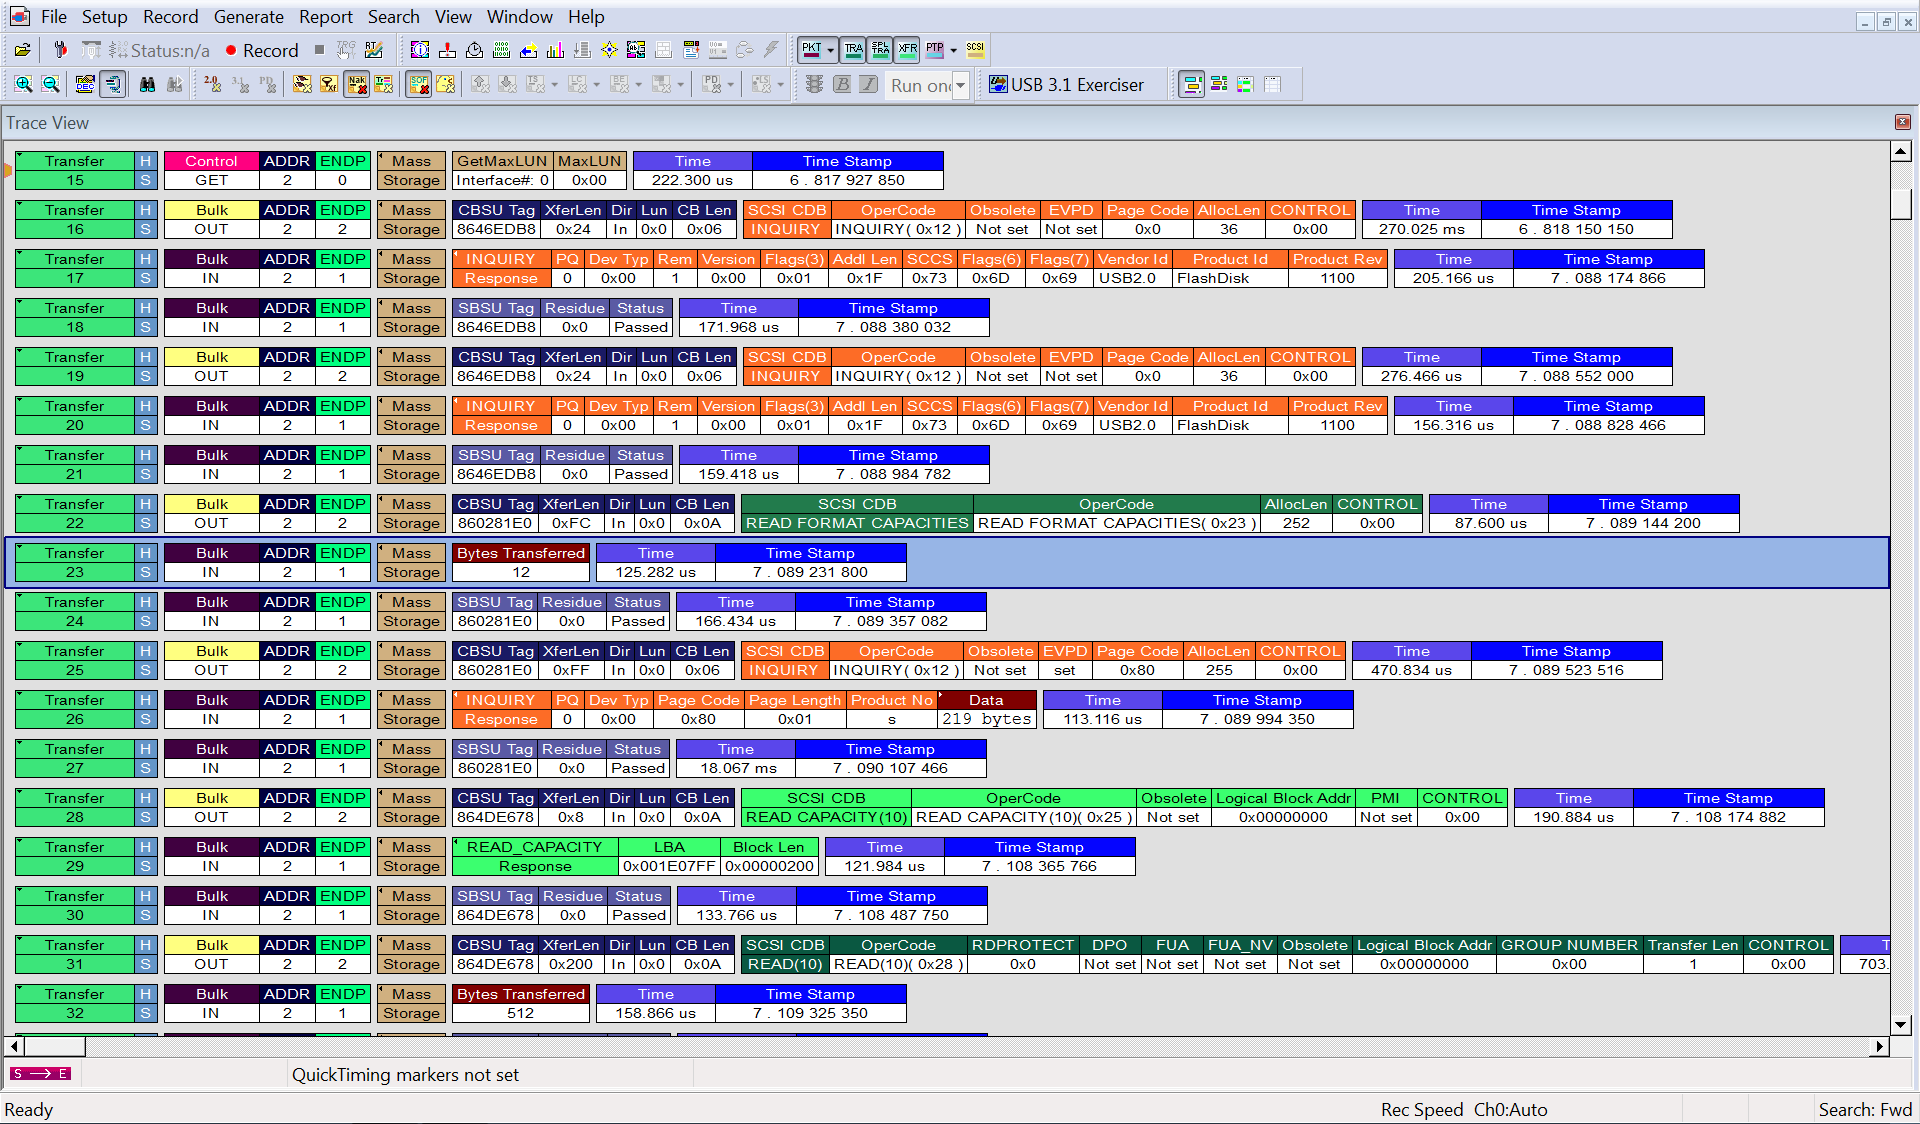The image size is (1920, 1124).
Task: Click the Zoom In magnifier icon
Action: point(23,85)
